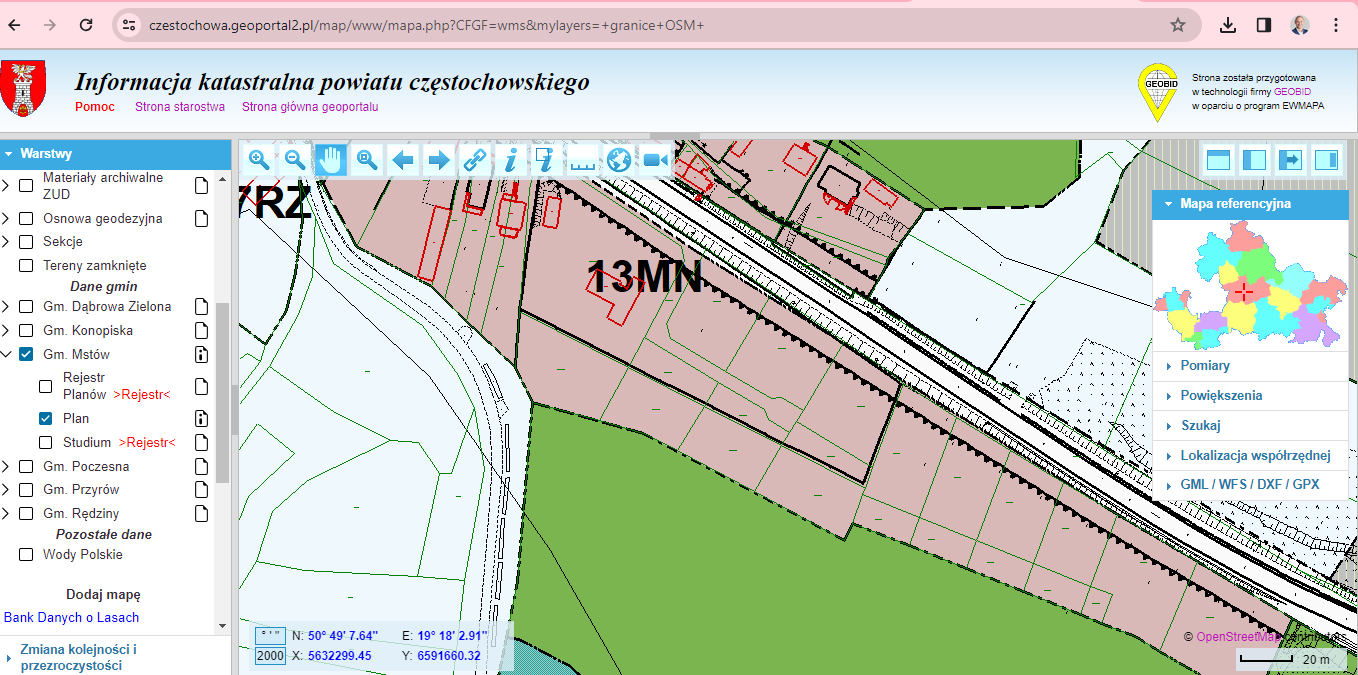Uncheck the Gm. Mstów layer checkbox

pos(26,355)
